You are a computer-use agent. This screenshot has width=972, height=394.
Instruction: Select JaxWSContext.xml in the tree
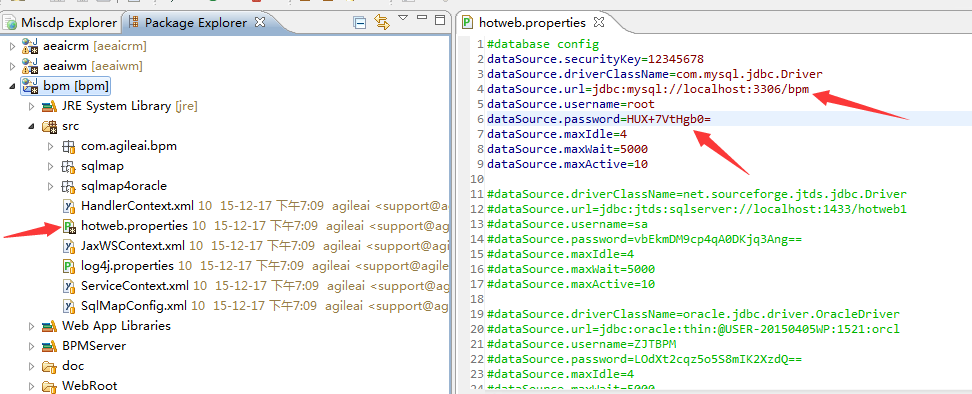click(133, 246)
